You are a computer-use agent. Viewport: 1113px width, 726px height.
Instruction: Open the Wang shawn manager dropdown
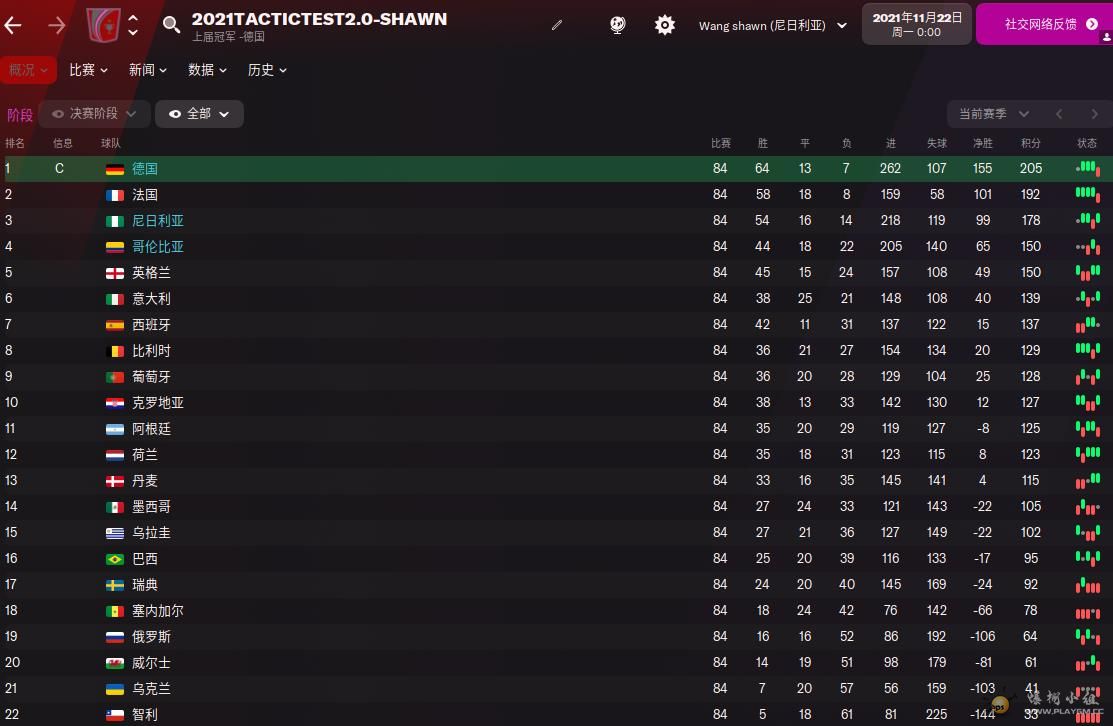click(x=773, y=26)
